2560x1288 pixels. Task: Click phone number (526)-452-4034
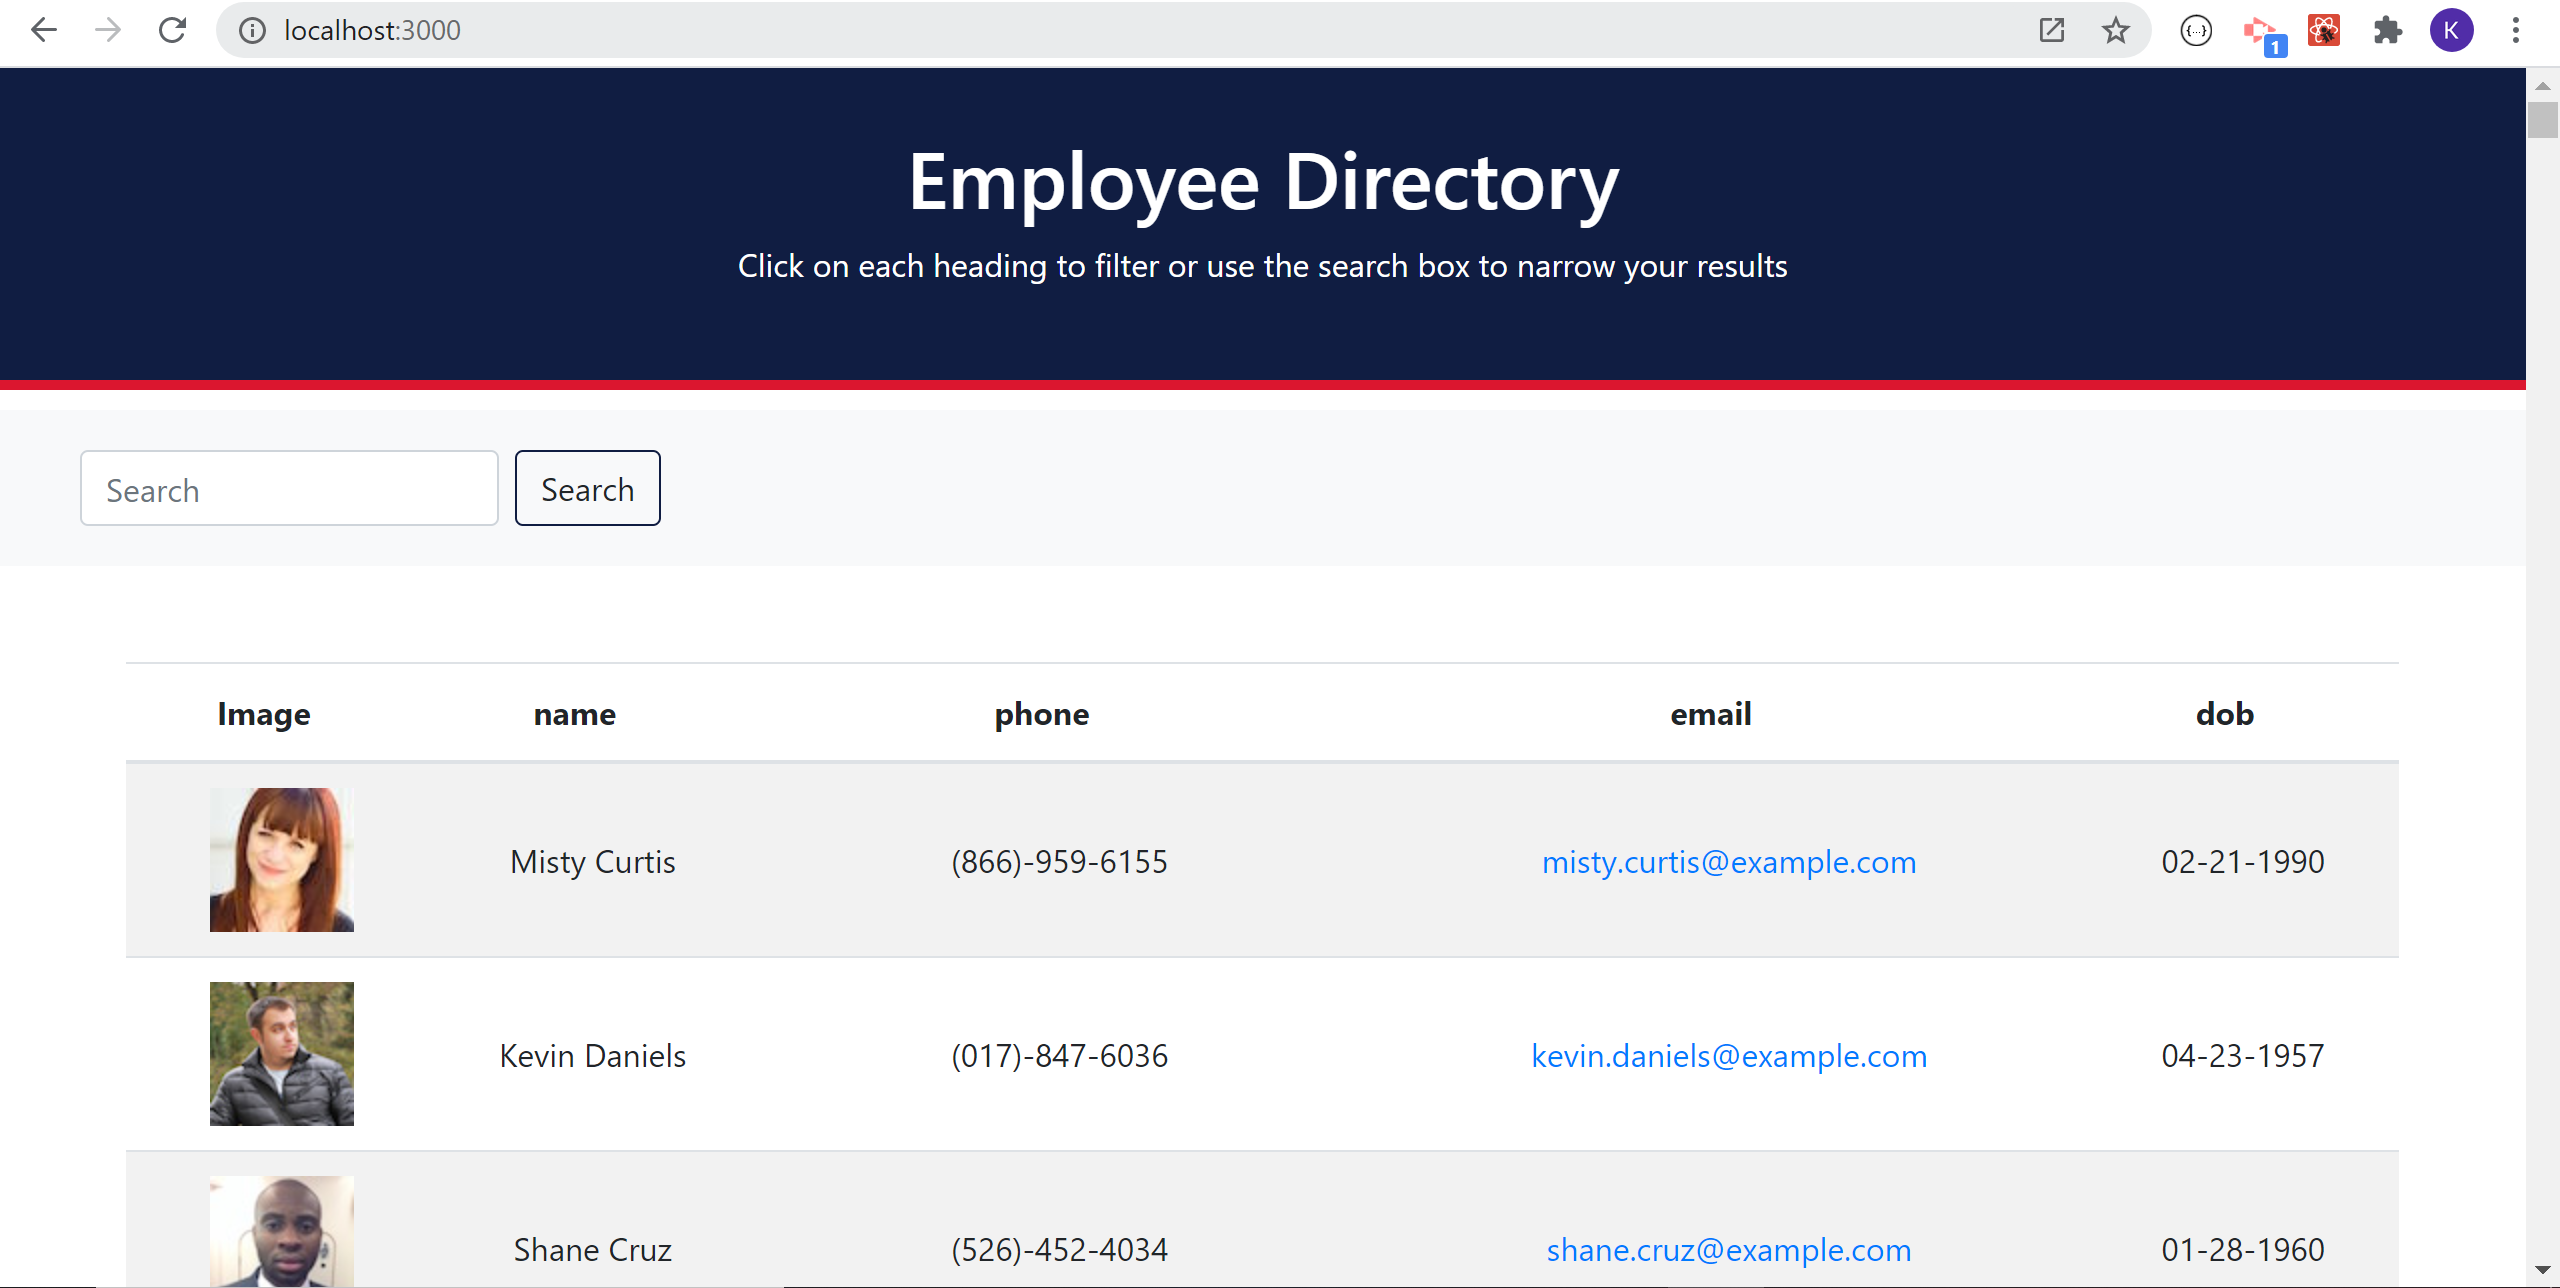click(x=1060, y=1250)
